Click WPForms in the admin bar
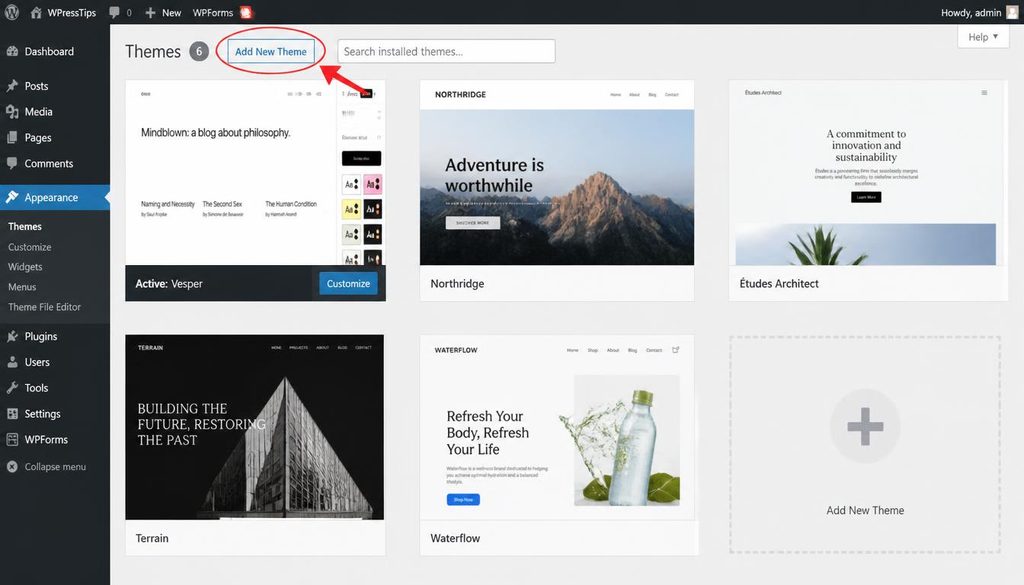This screenshot has height=585, width=1024. coord(213,12)
